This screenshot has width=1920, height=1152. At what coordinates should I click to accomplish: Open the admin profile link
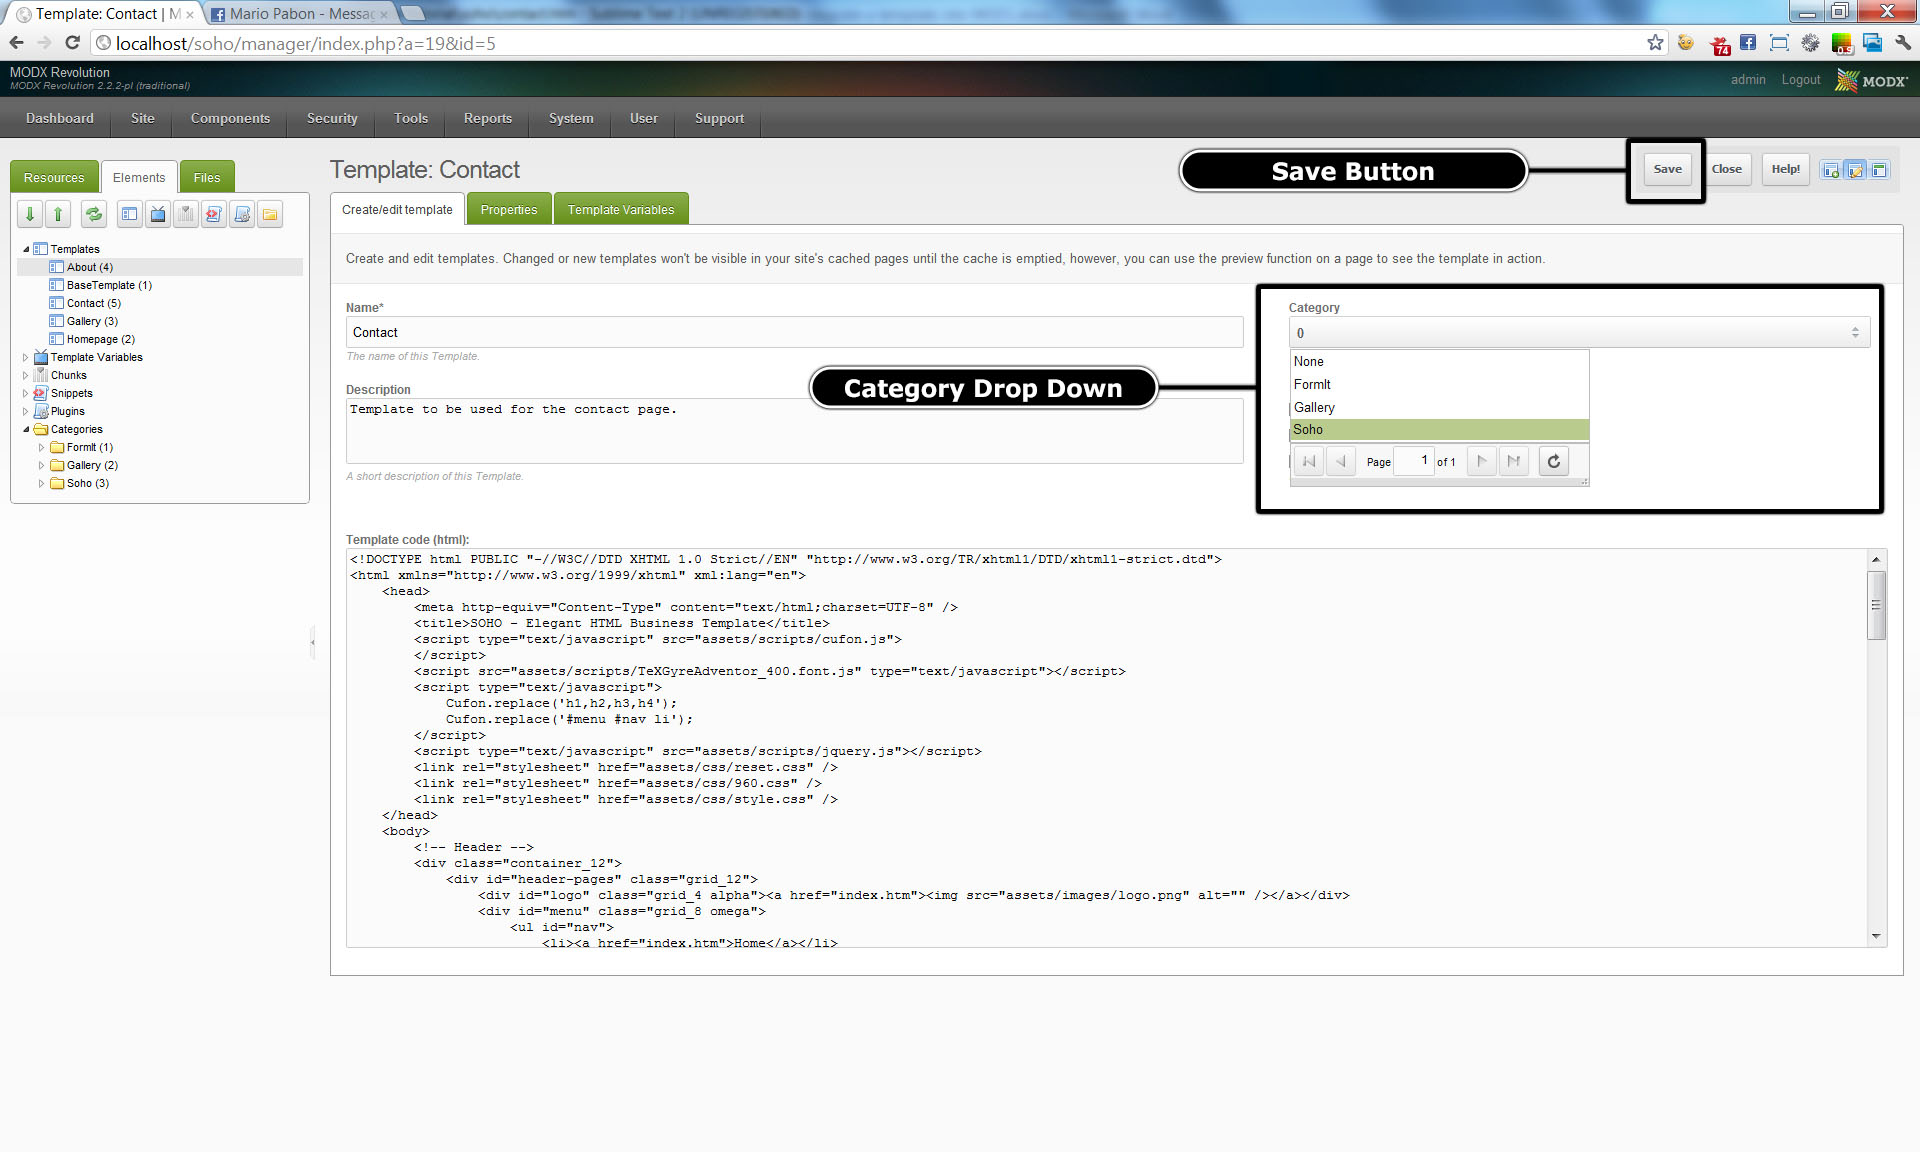pos(1748,80)
